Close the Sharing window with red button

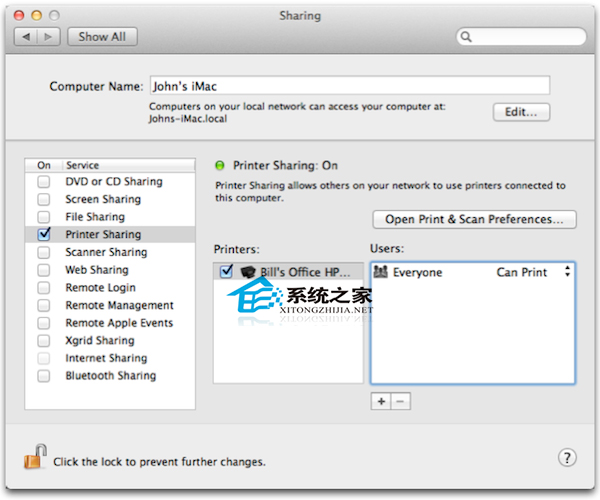(x=19, y=15)
